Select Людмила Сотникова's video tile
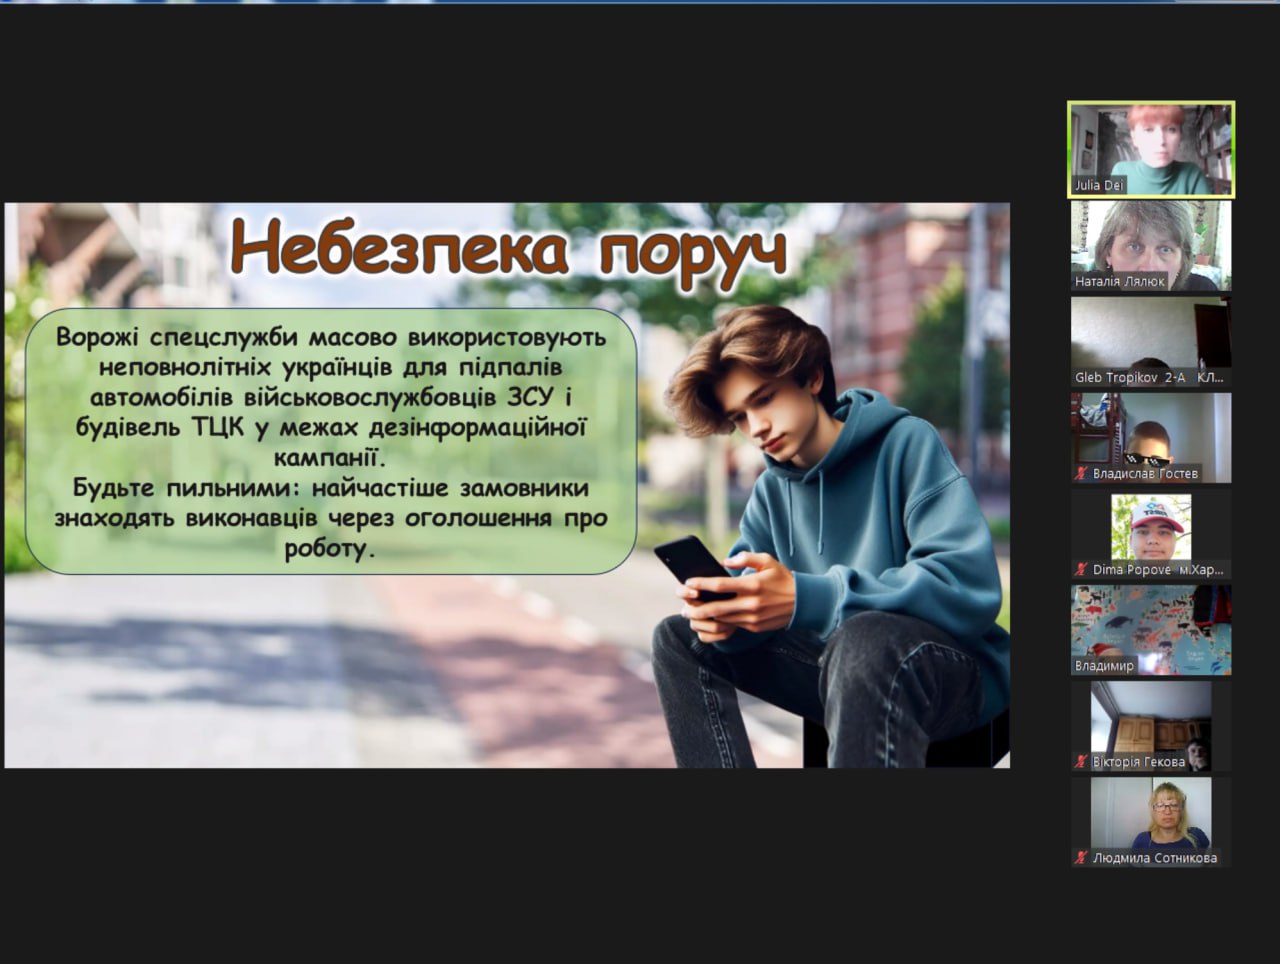1280x964 pixels. click(x=1151, y=822)
